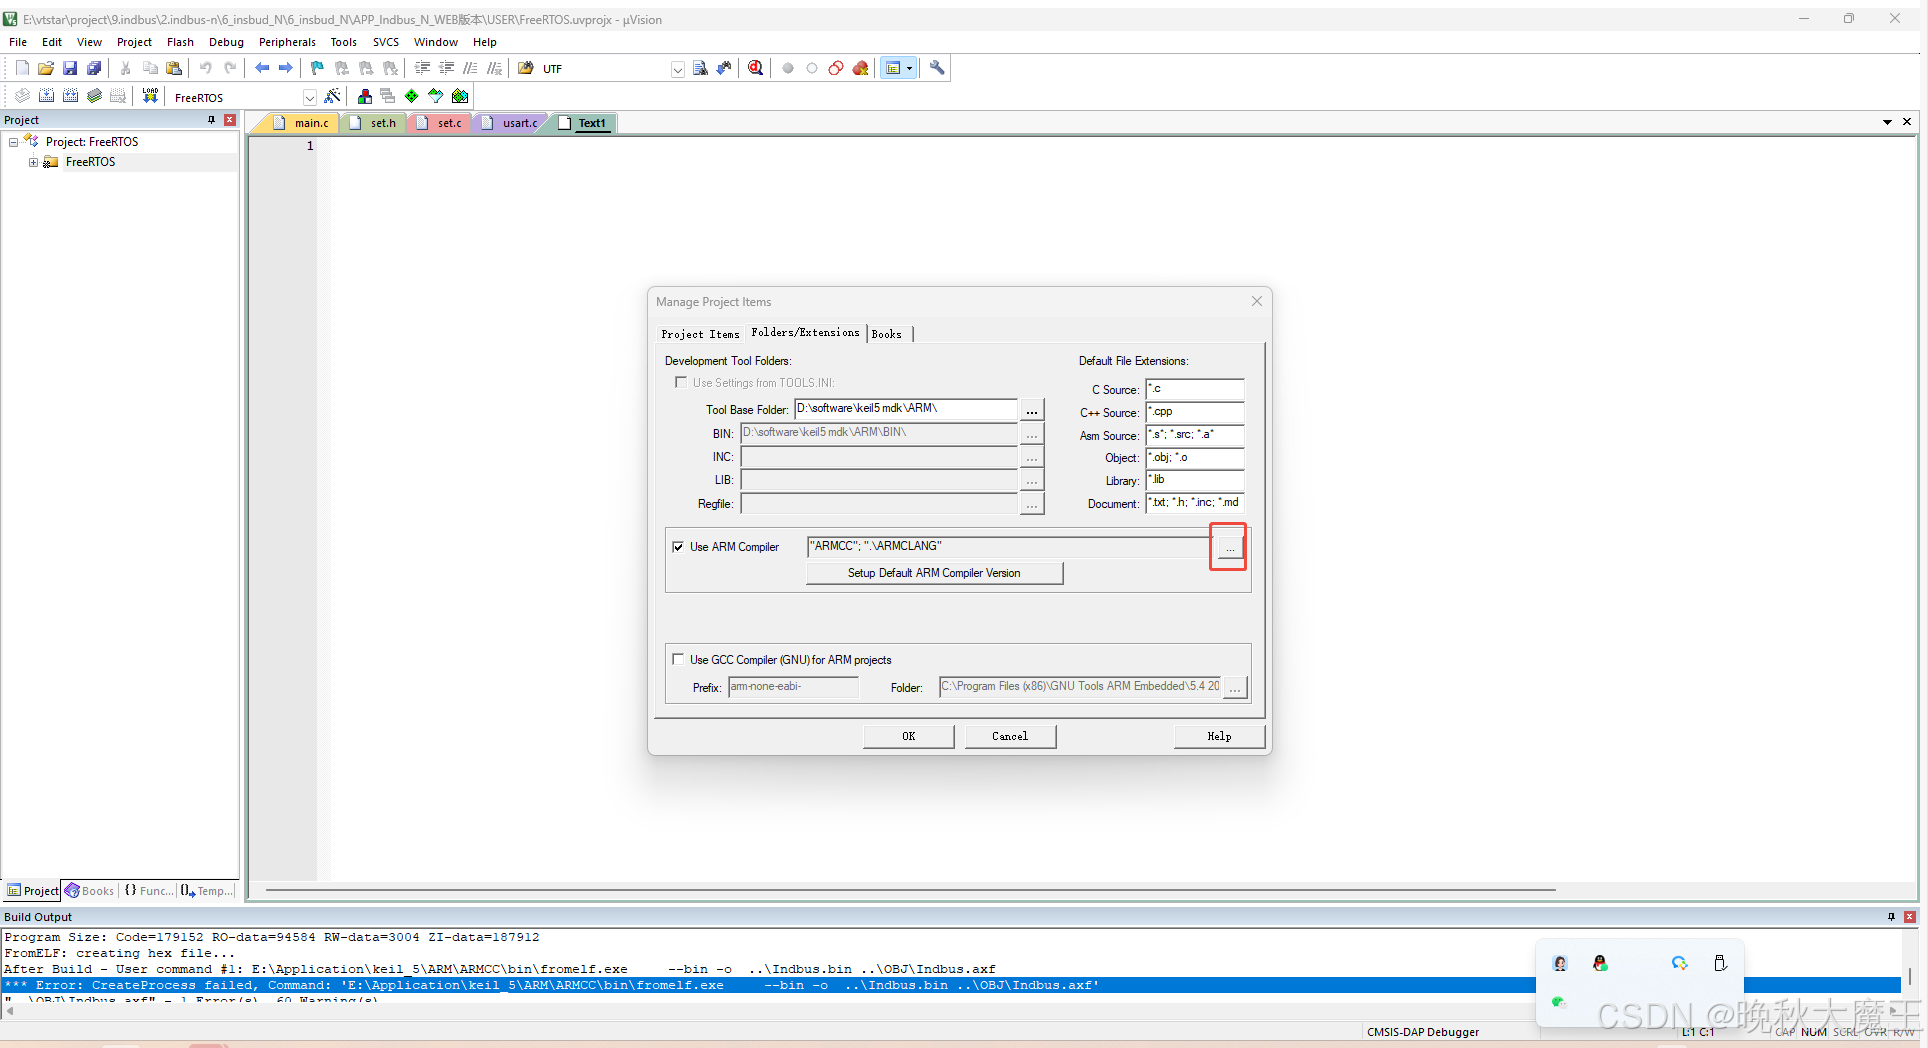Viewport: 1928px width, 1048px height.
Task: Create a new file via toolbar icon
Action: (22, 68)
